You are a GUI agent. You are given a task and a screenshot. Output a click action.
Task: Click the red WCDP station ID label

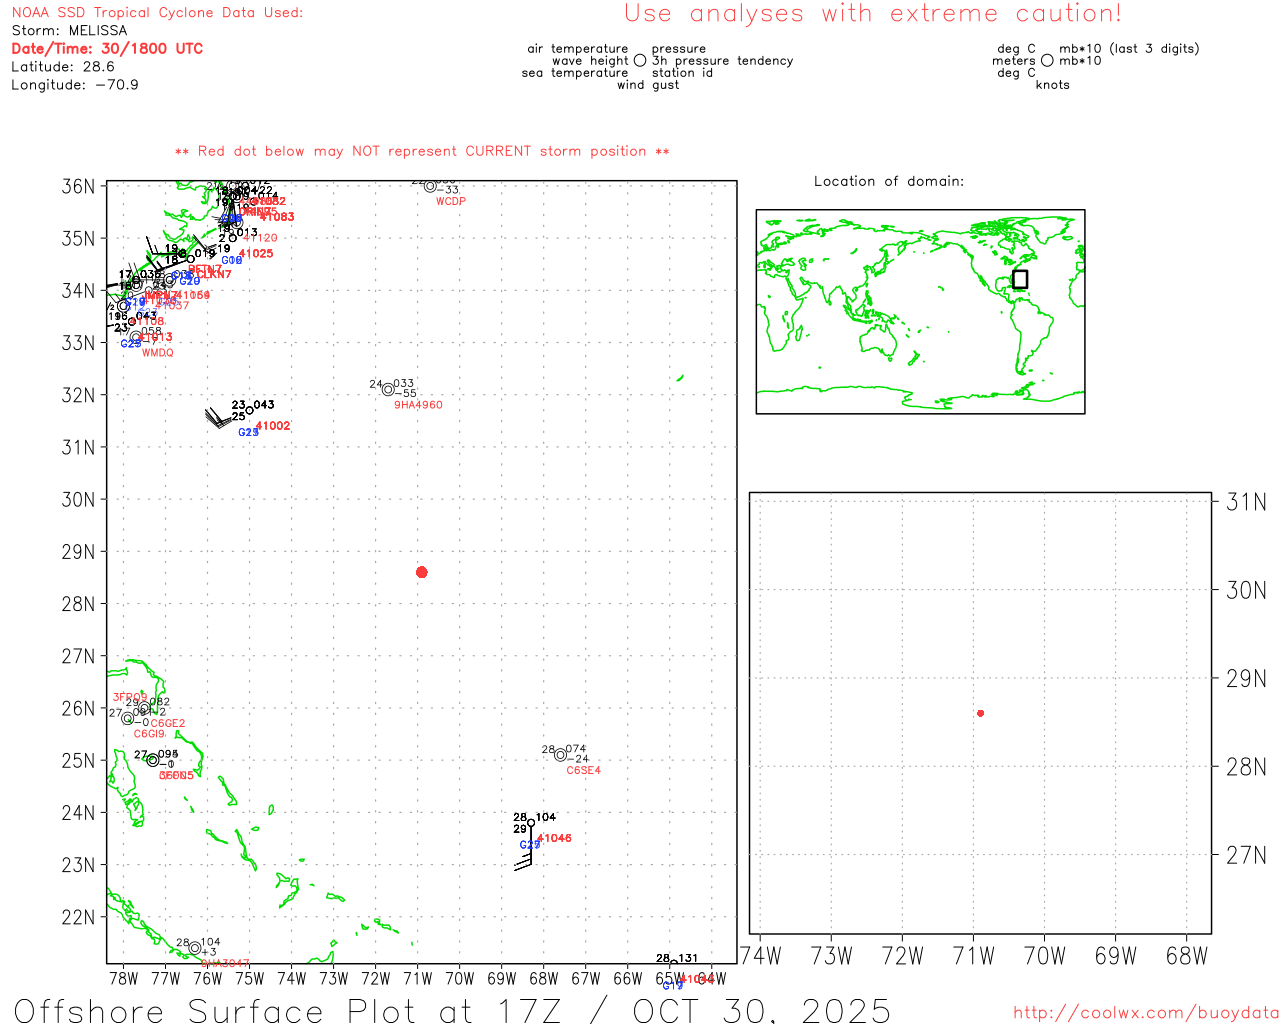coord(451,202)
